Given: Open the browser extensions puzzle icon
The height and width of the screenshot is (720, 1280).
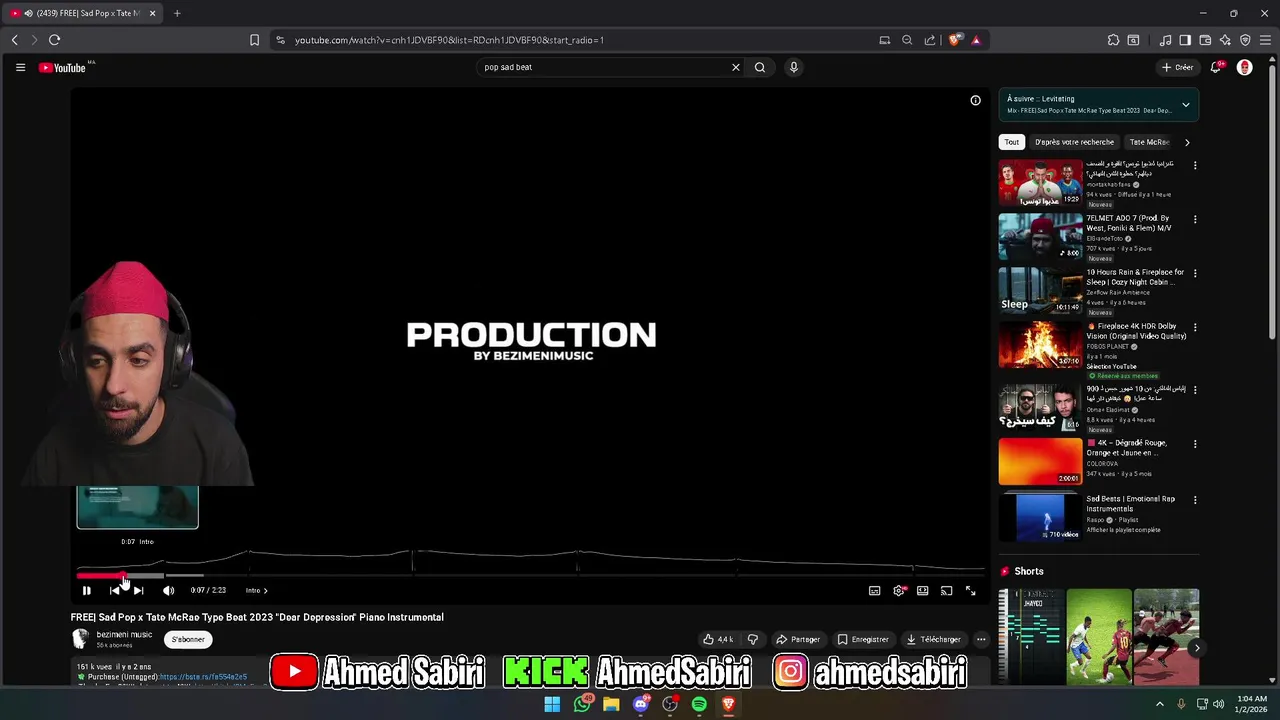Looking at the screenshot, I should pos(1113,40).
